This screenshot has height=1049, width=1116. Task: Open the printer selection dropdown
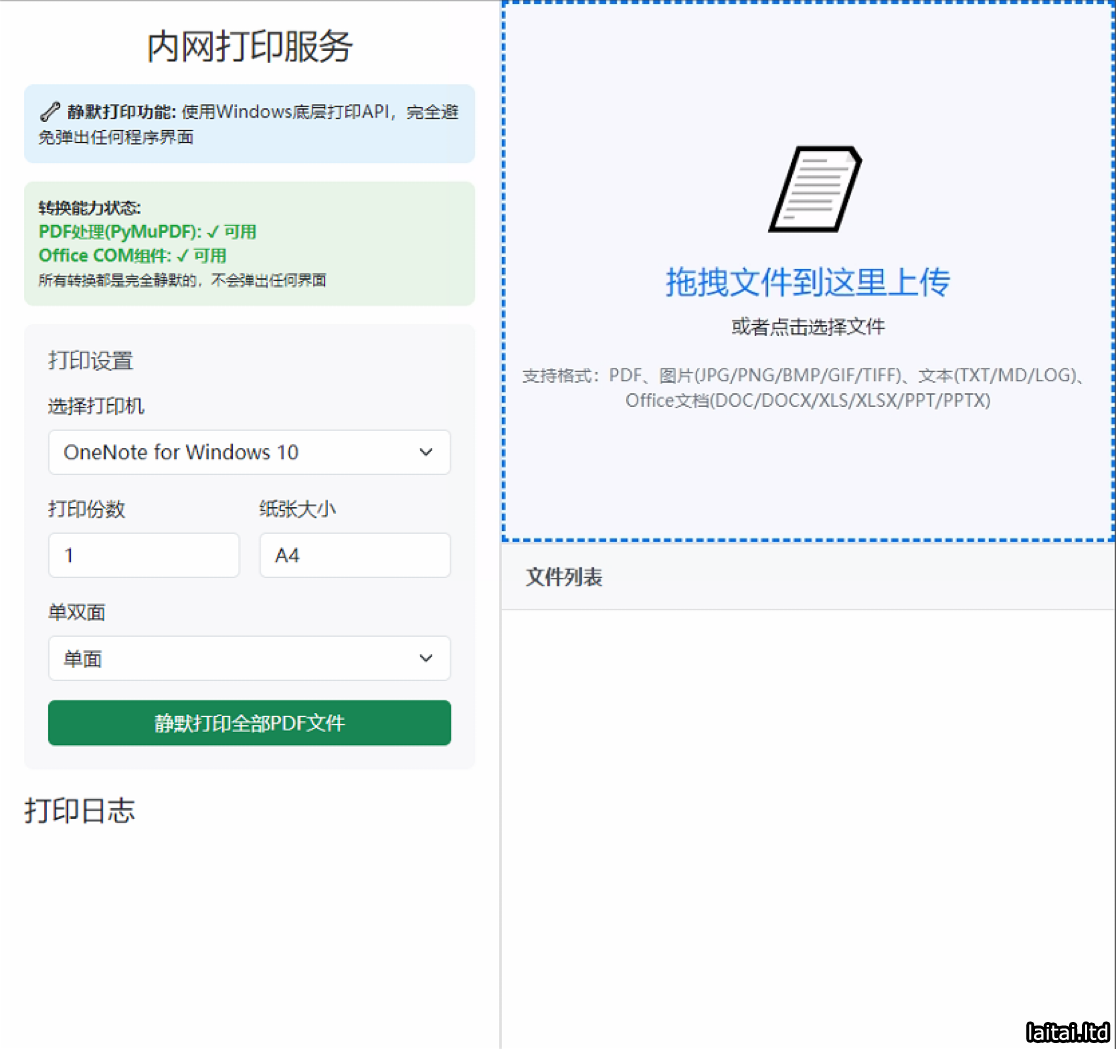(x=249, y=452)
